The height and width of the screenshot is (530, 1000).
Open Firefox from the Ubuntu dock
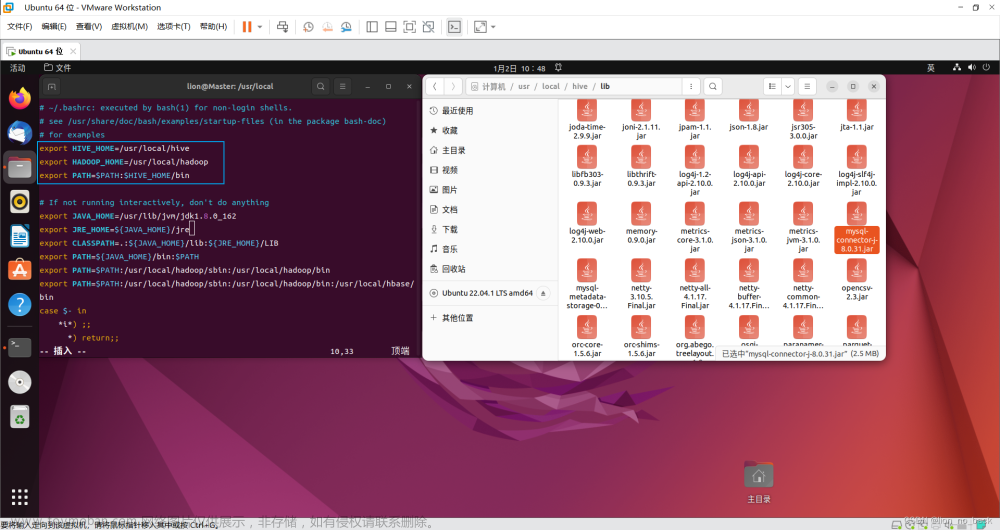[20, 99]
